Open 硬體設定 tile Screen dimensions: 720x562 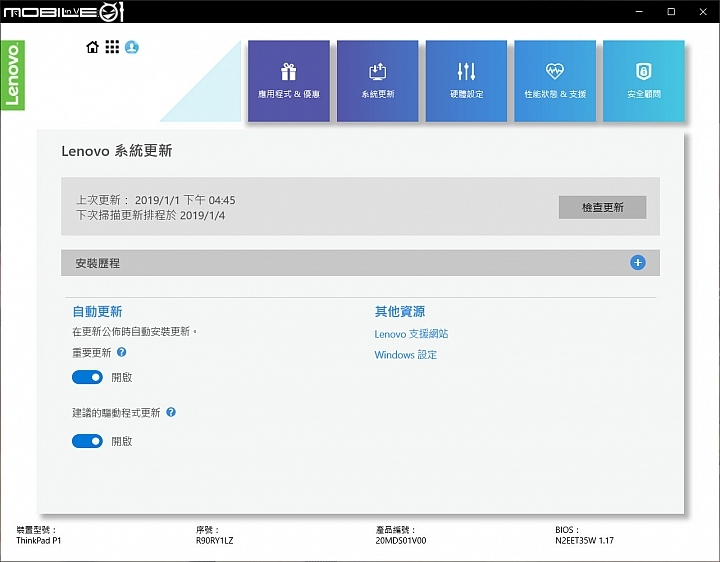point(467,81)
